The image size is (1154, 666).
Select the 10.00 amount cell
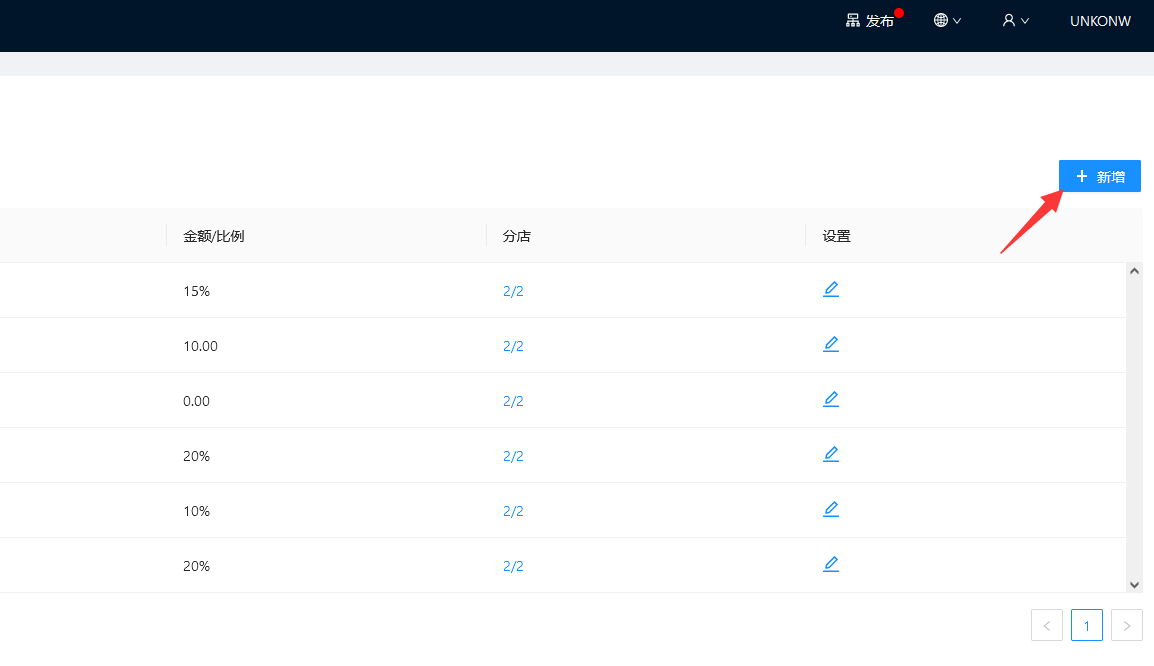tap(200, 346)
